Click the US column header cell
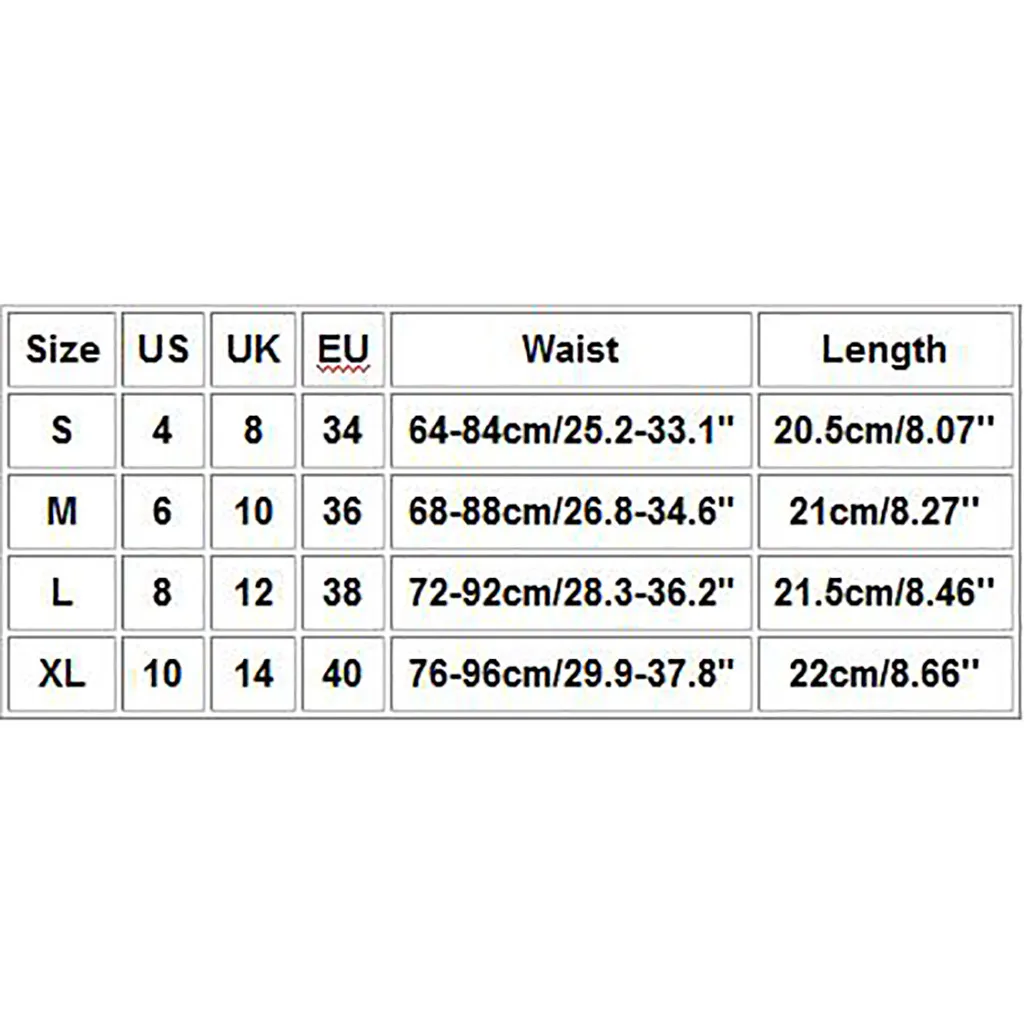 click(x=163, y=350)
